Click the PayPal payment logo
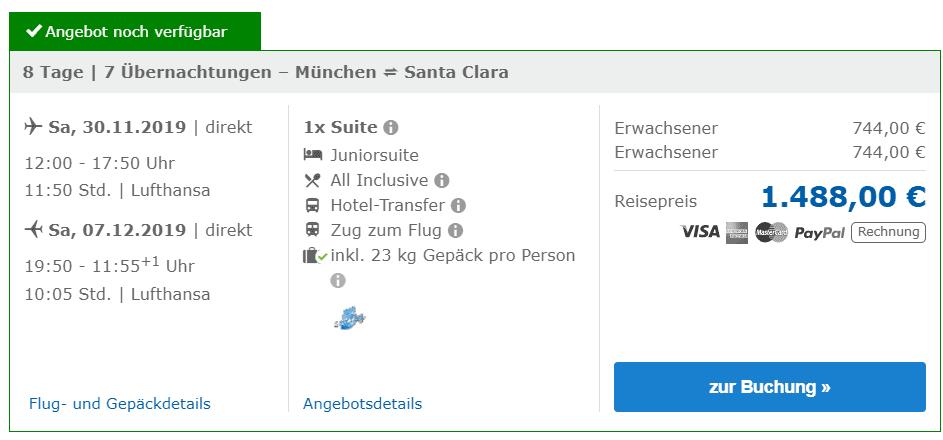The height and width of the screenshot is (440, 943). (x=820, y=232)
